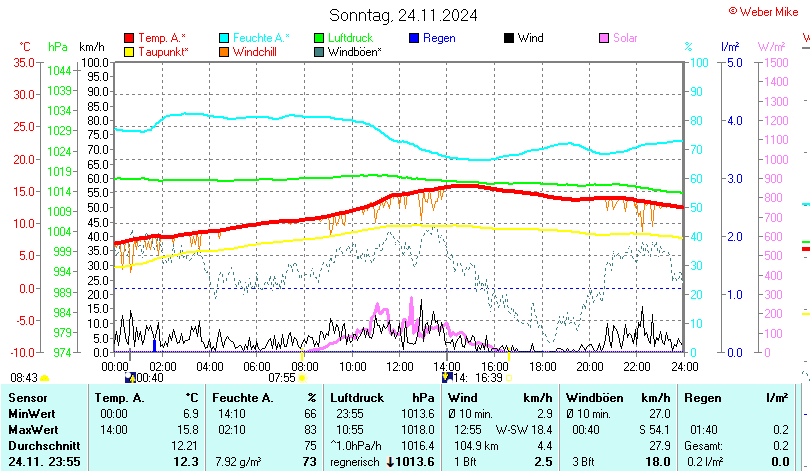Click the Windböen column header in table
The height and width of the screenshot is (471, 810).
pos(595,398)
